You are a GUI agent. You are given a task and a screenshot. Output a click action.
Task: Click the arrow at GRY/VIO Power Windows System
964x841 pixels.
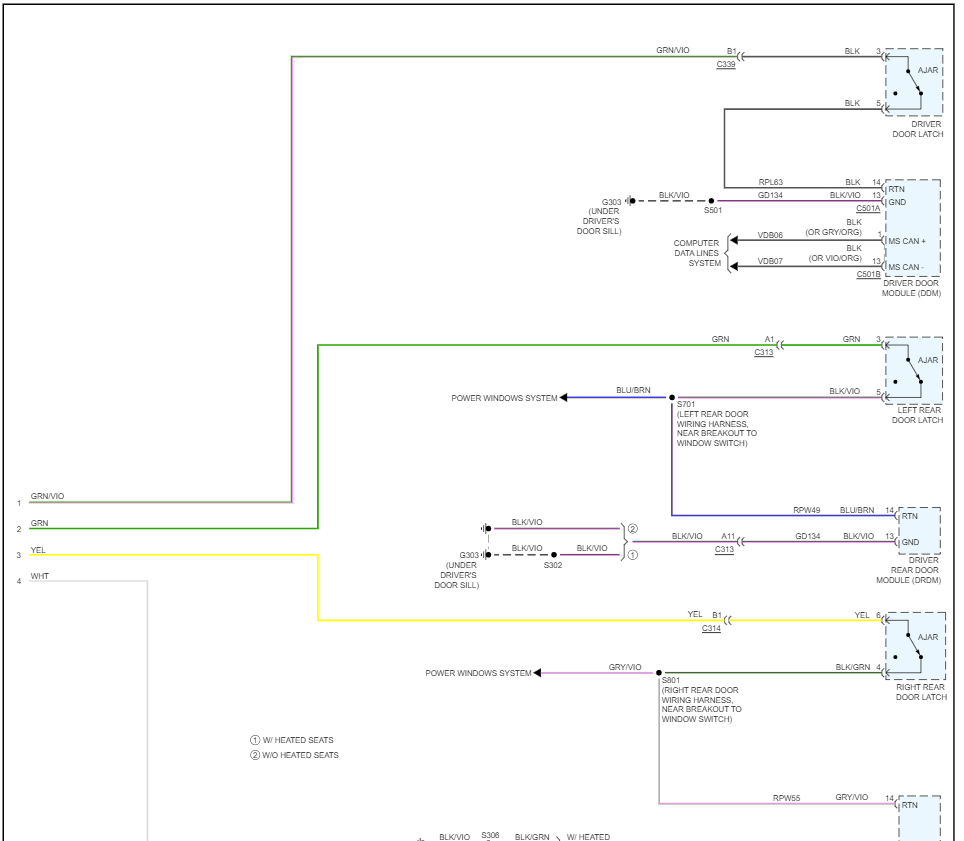click(x=538, y=673)
